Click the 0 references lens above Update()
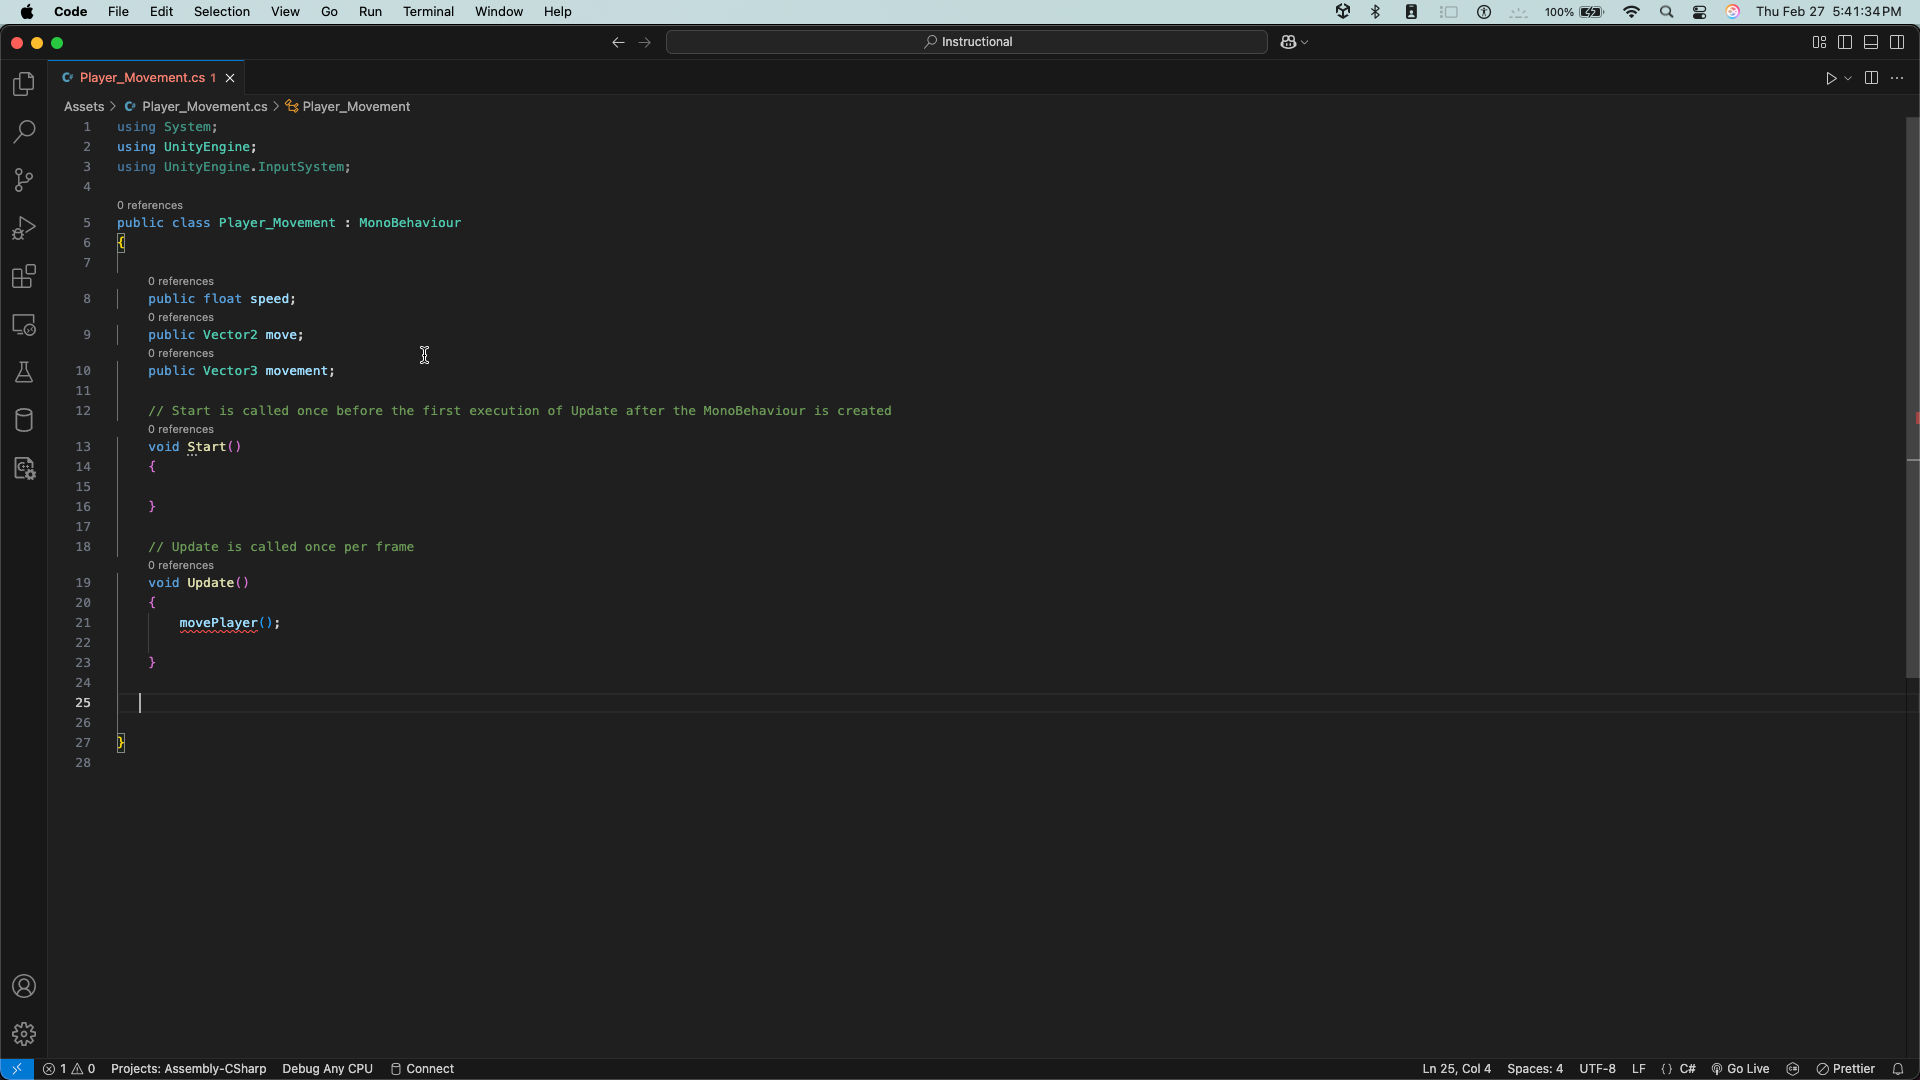The image size is (1920, 1080). pos(181,566)
